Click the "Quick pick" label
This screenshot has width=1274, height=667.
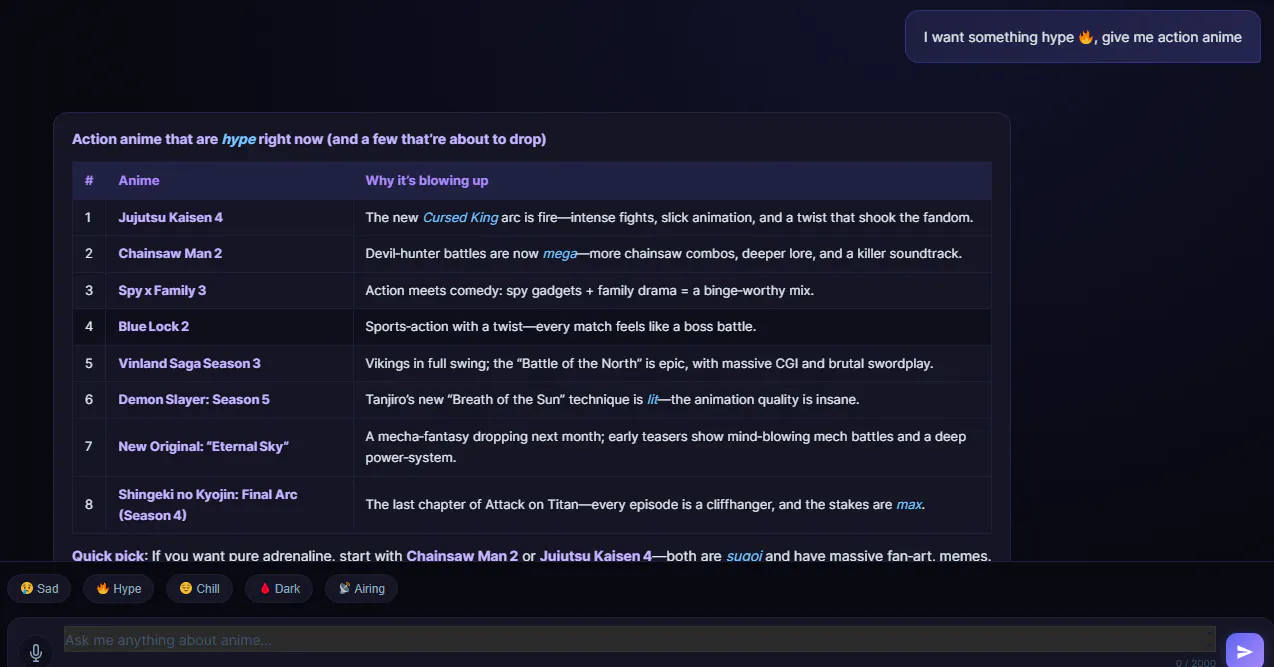[109, 555]
